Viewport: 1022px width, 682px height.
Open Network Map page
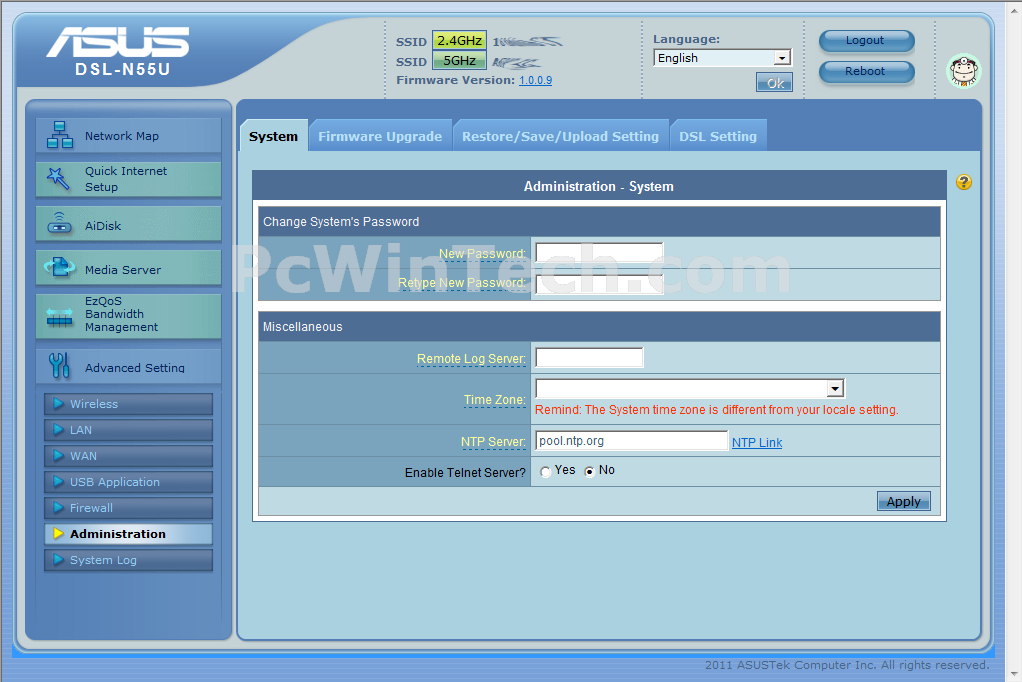pos(128,135)
